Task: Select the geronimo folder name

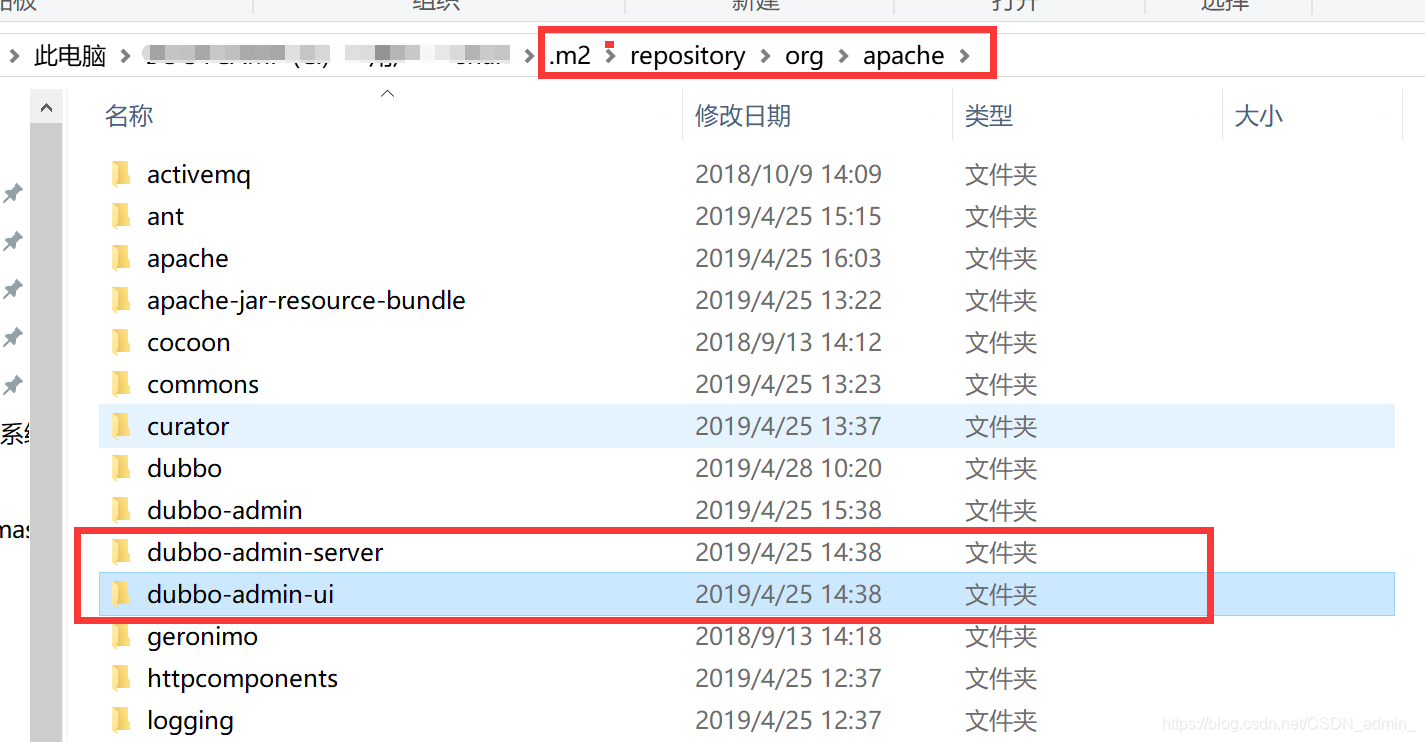Action: [202, 637]
